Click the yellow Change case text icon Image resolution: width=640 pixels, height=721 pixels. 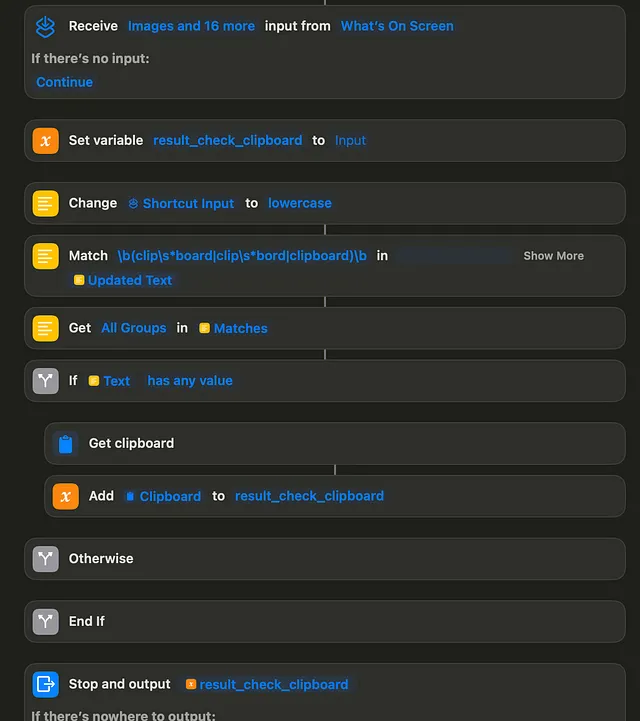(x=46, y=203)
